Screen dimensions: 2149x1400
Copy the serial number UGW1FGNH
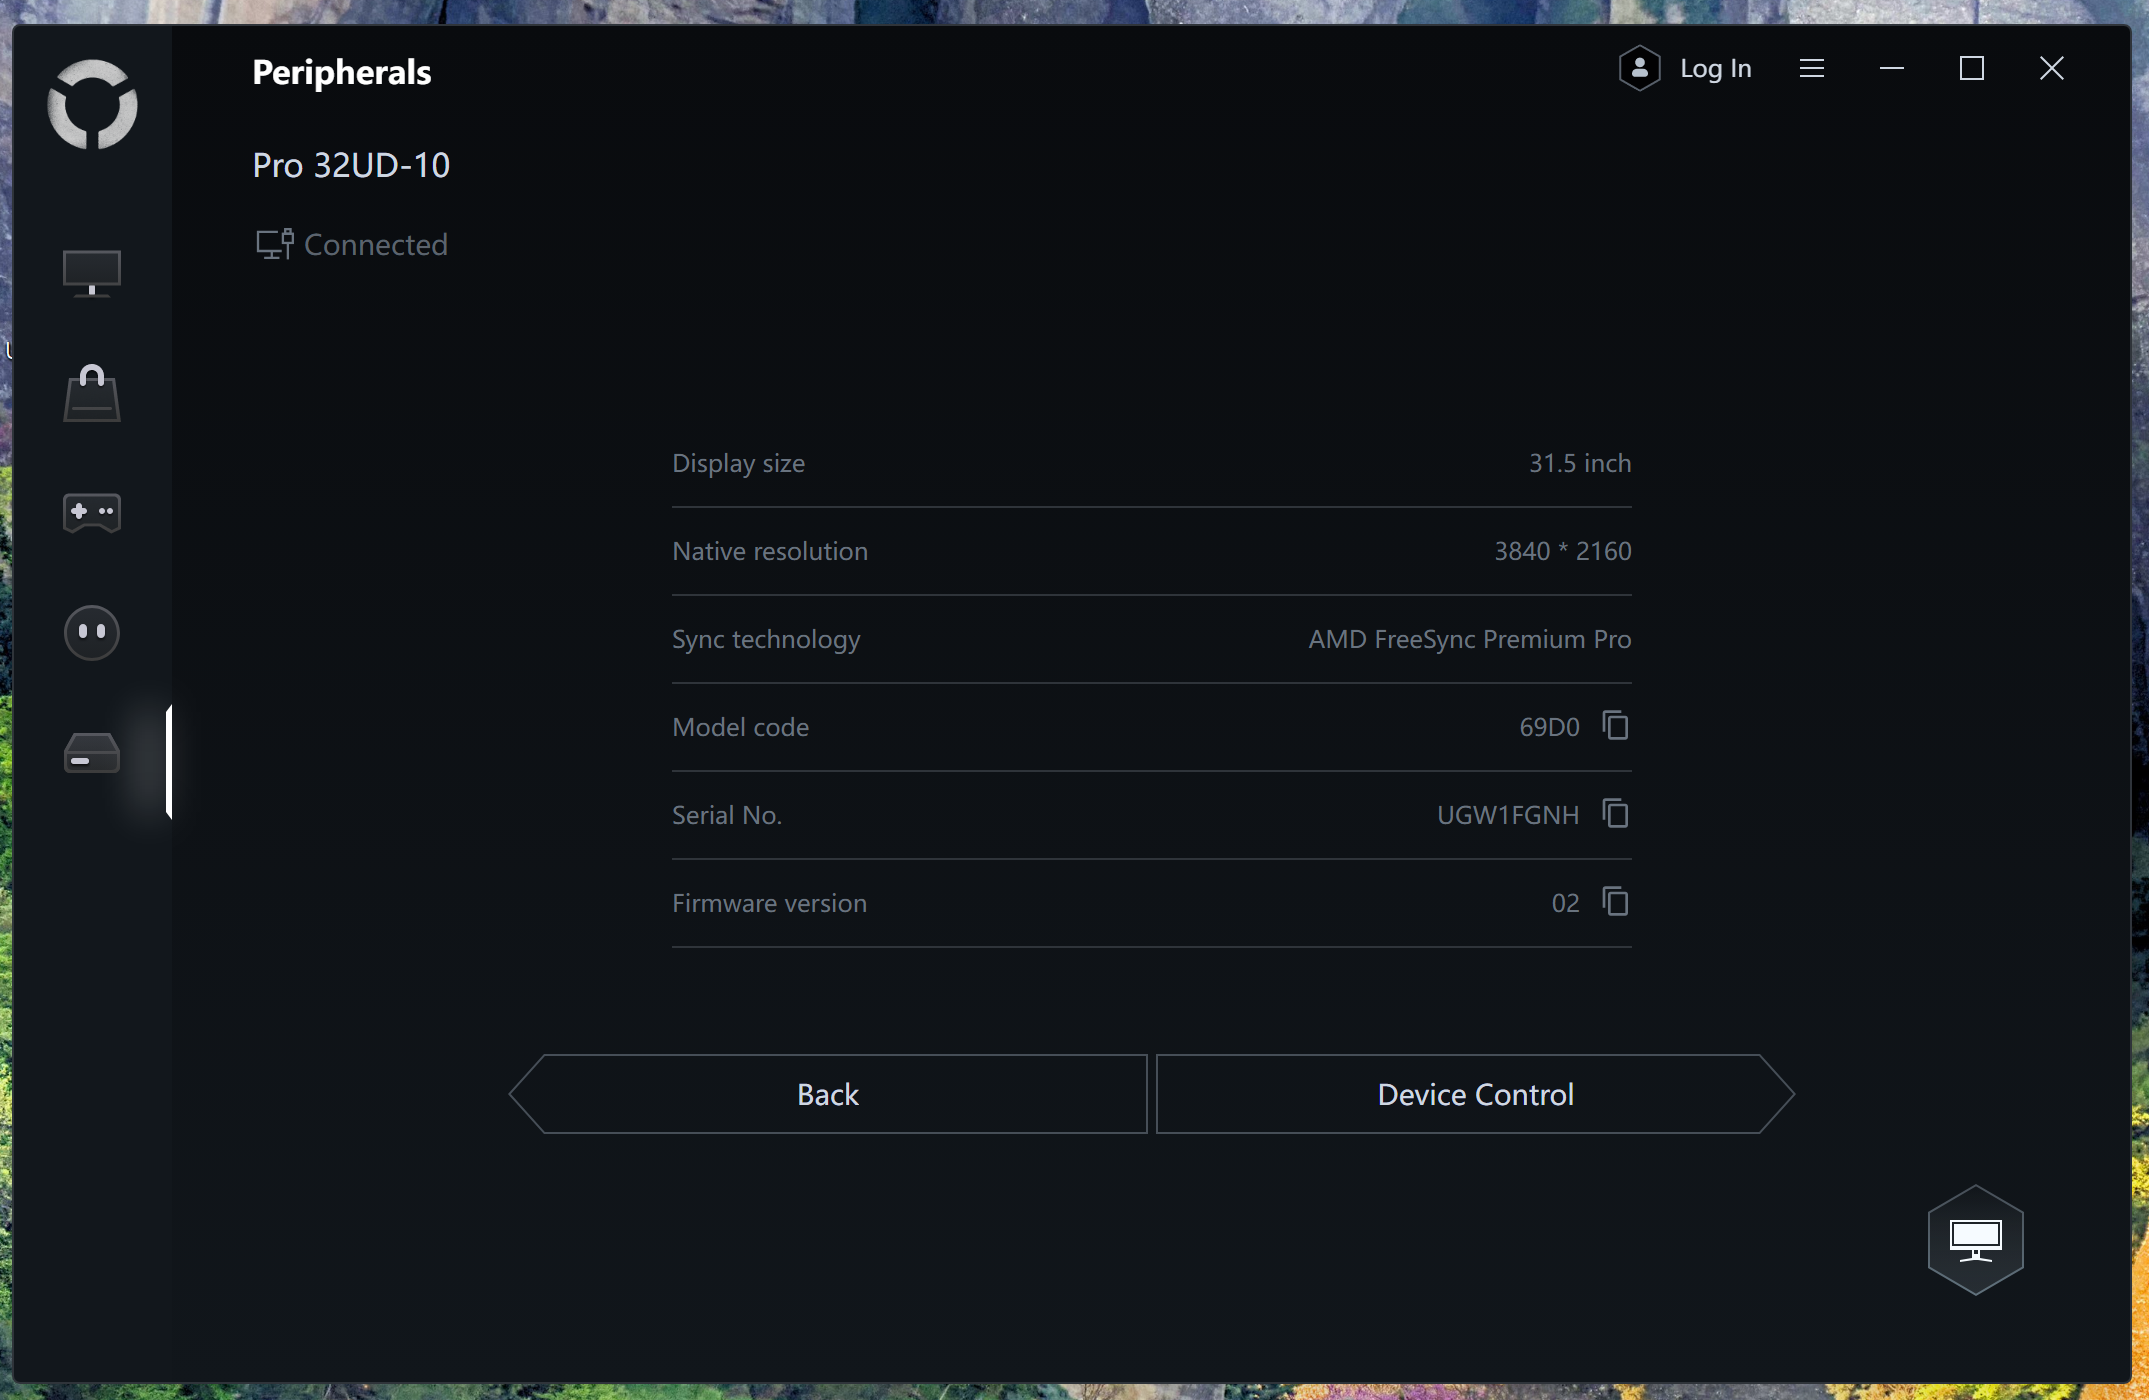[1615, 814]
